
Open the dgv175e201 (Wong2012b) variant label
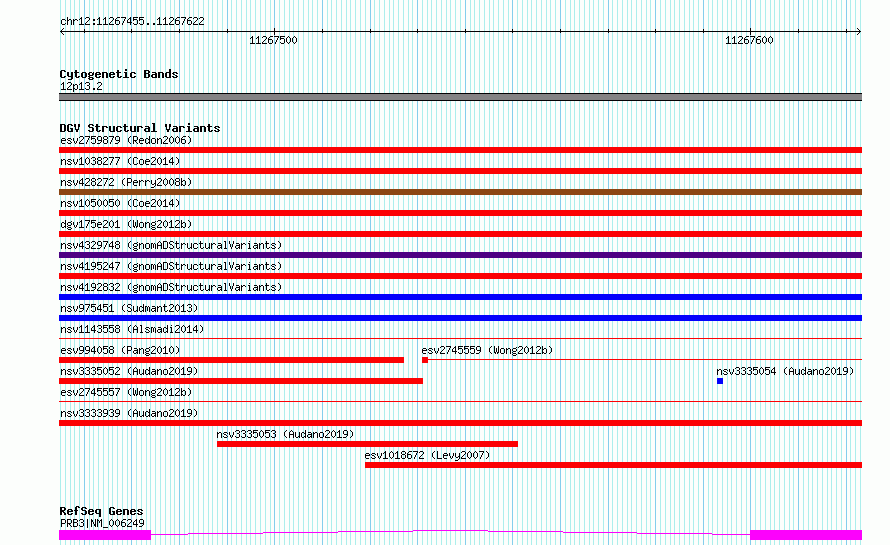pyautogui.click(x=126, y=224)
